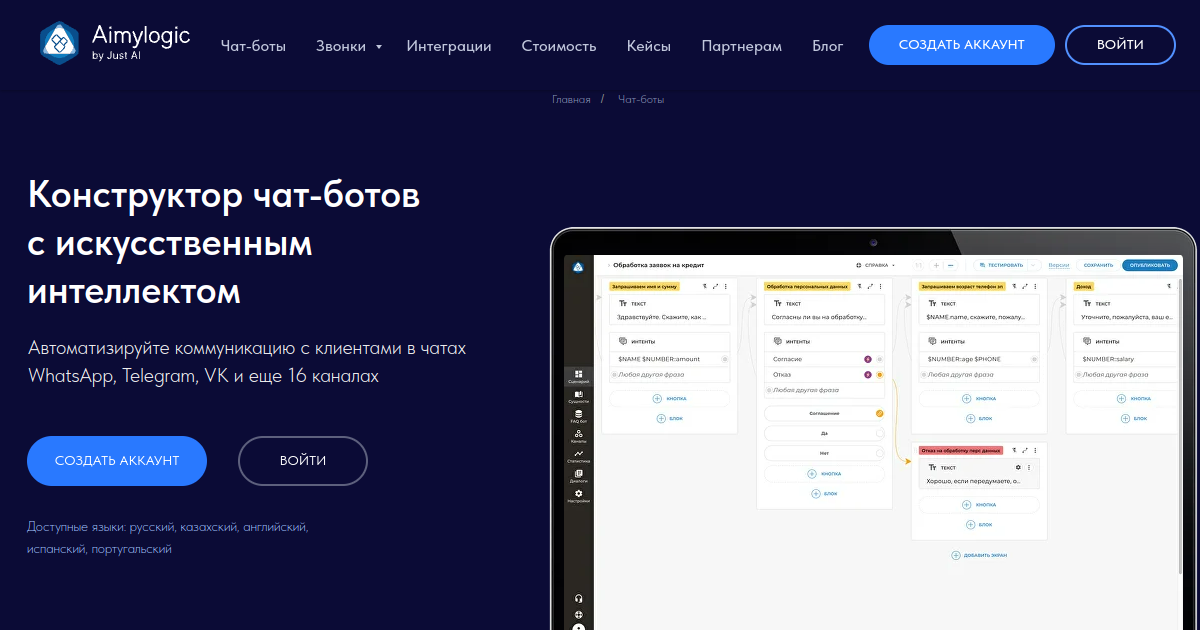Expand the Звонки menu arrow
The height and width of the screenshot is (630, 1200).
[x=379, y=47]
